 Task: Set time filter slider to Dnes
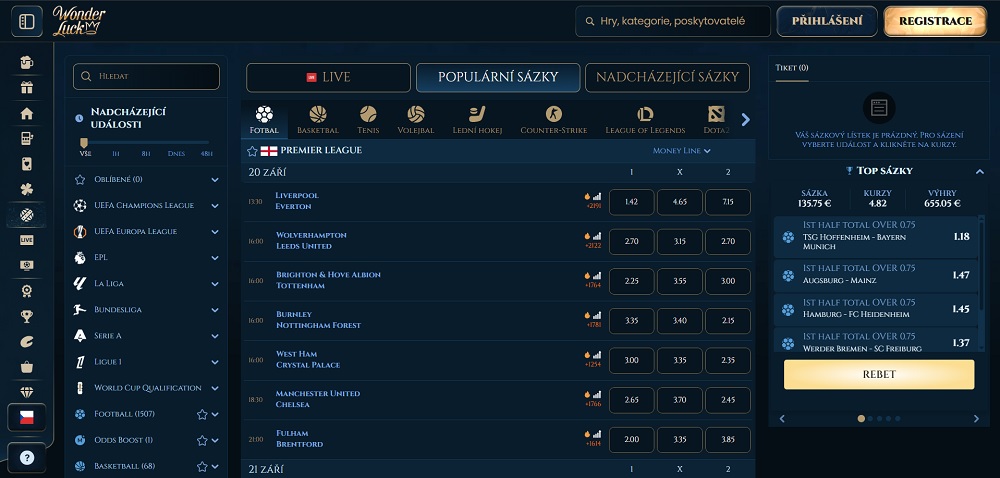pos(177,154)
